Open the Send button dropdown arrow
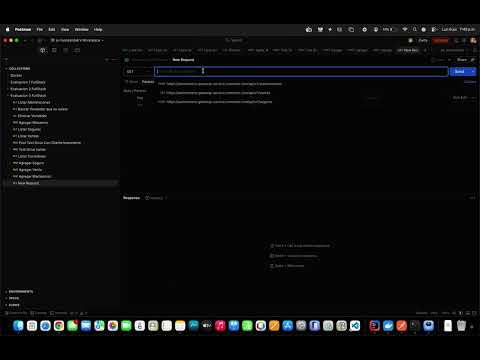 pos(473,71)
